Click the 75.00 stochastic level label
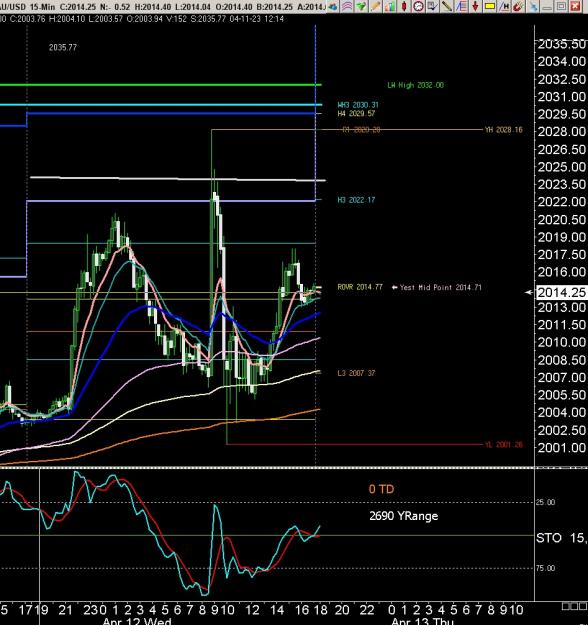The height and width of the screenshot is (625, 588). pos(545,568)
